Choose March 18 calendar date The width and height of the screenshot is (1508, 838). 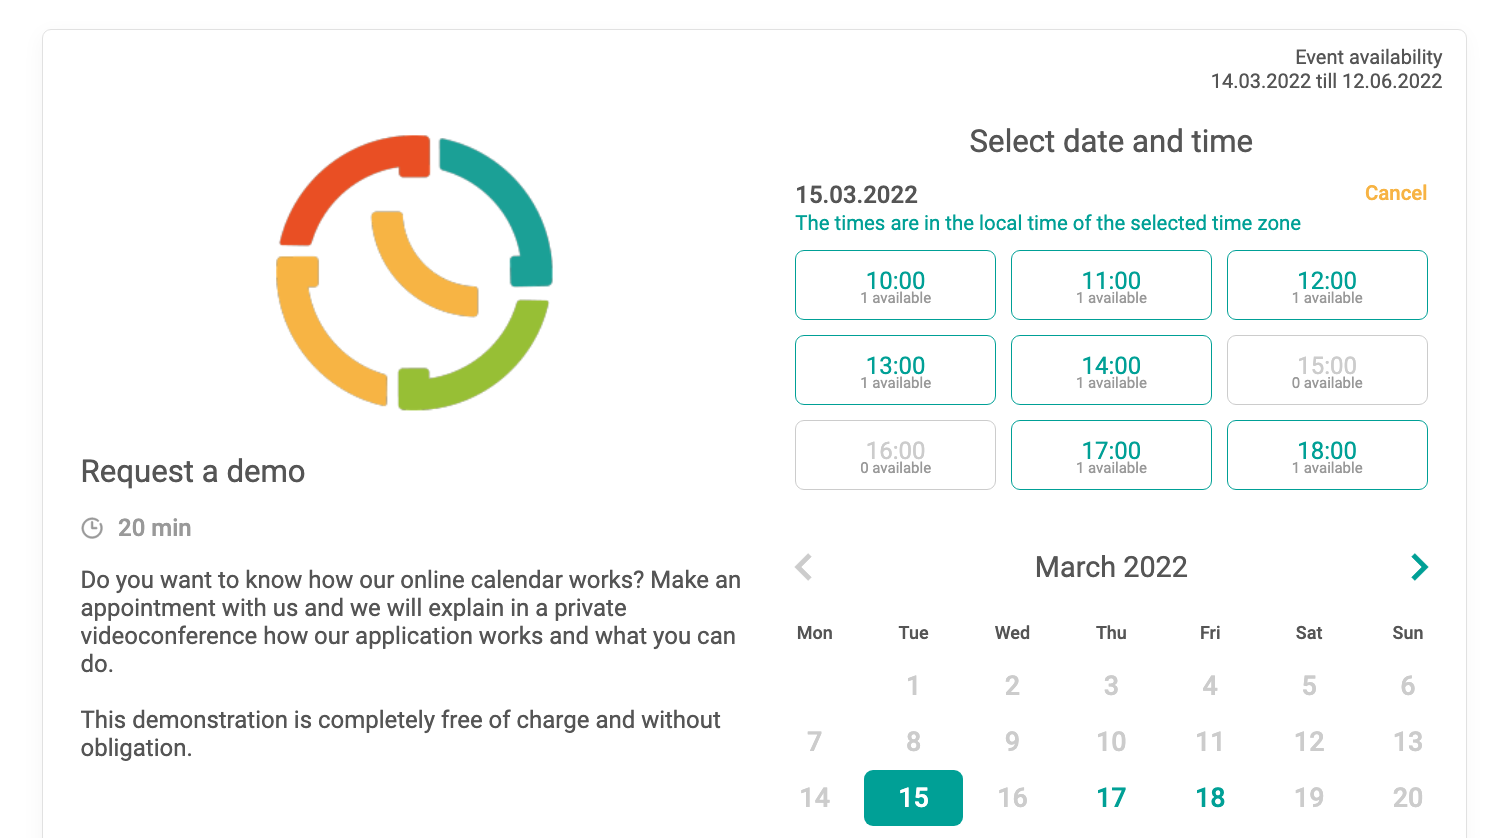pos(1210,797)
